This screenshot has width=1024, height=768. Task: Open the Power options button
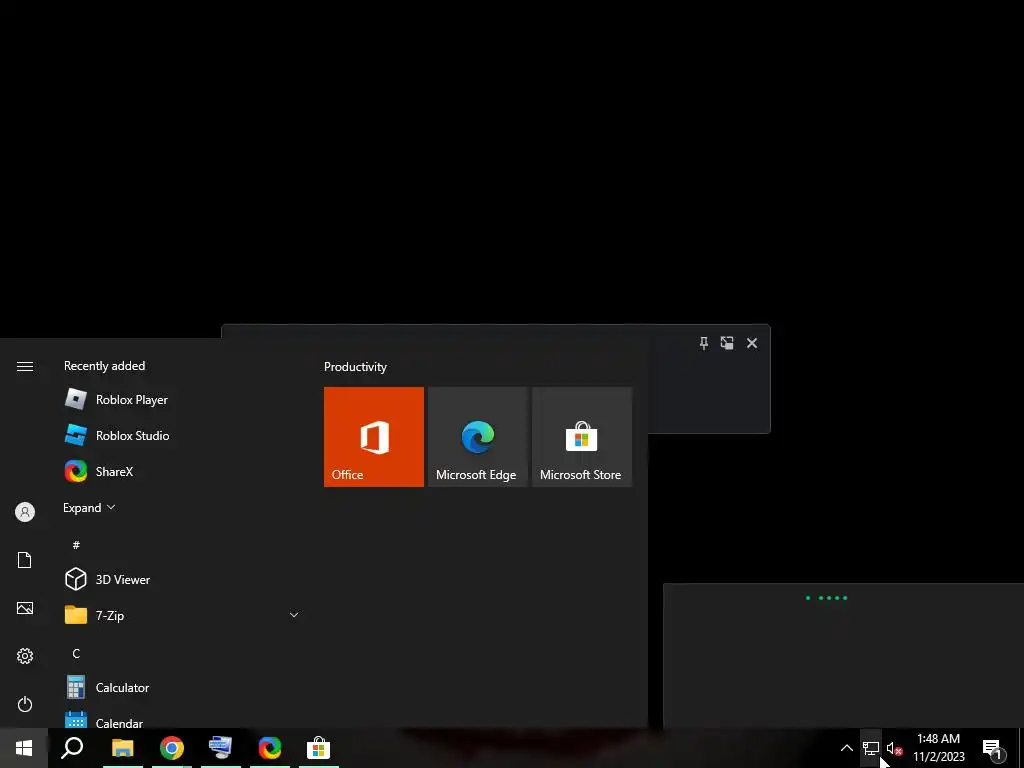tap(25, 704)
